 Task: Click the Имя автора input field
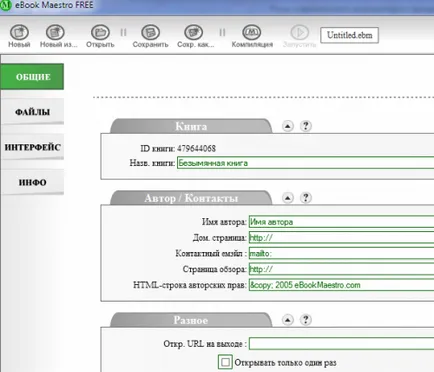click(x=341, y=222)
